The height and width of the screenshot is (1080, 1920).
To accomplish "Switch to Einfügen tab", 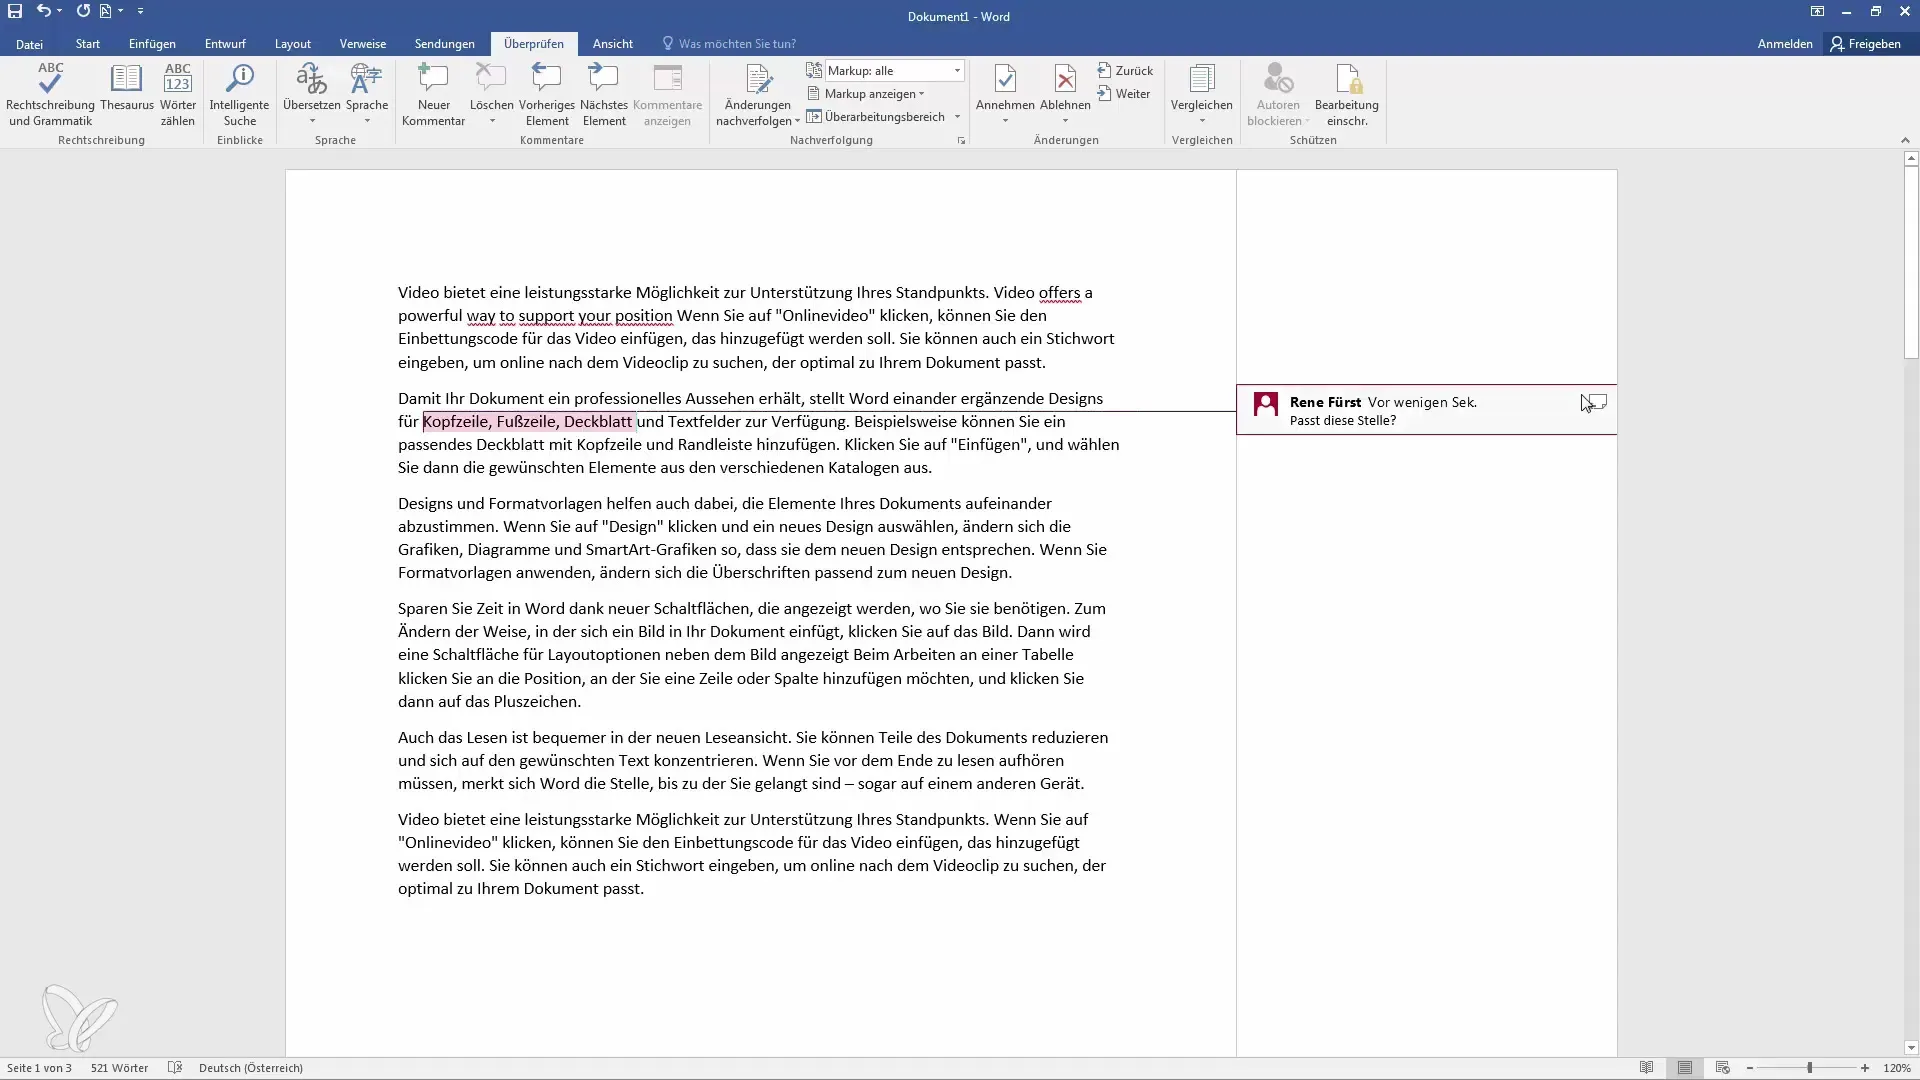I will (152, 44).
